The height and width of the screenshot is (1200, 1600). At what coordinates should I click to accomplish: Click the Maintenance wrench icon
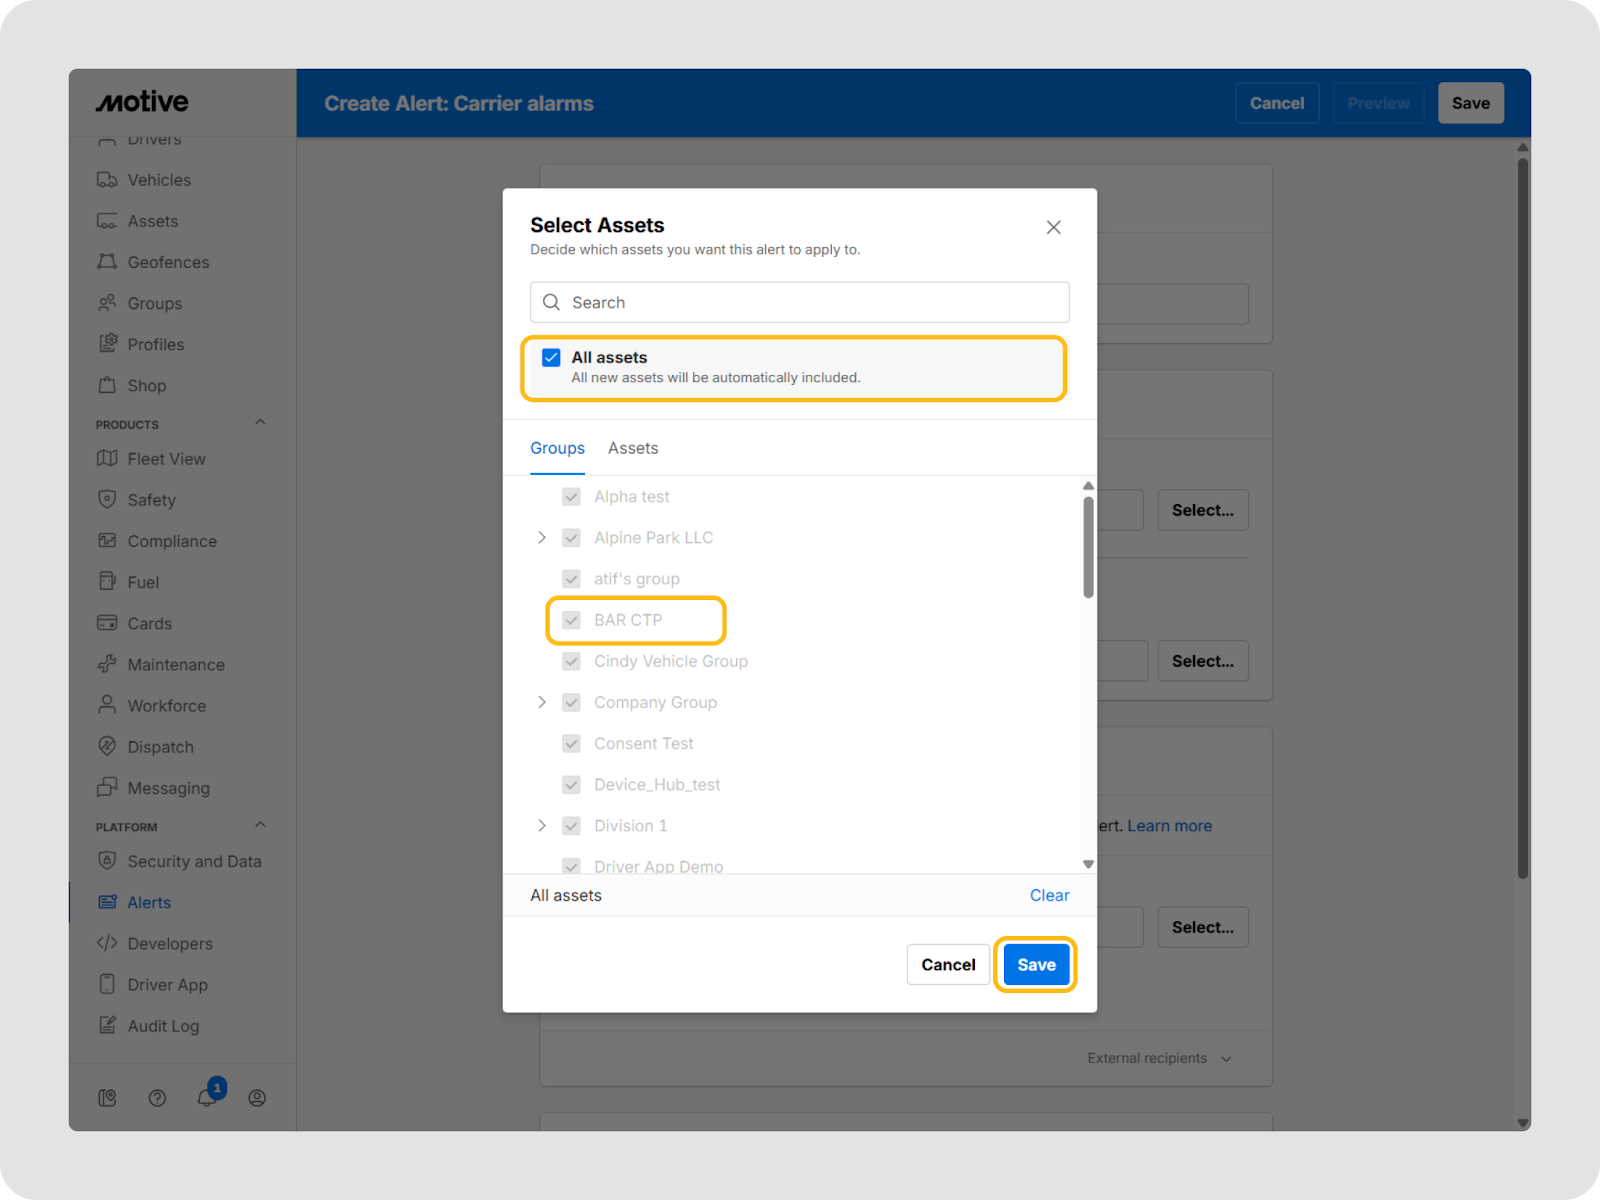pos(107,664)
